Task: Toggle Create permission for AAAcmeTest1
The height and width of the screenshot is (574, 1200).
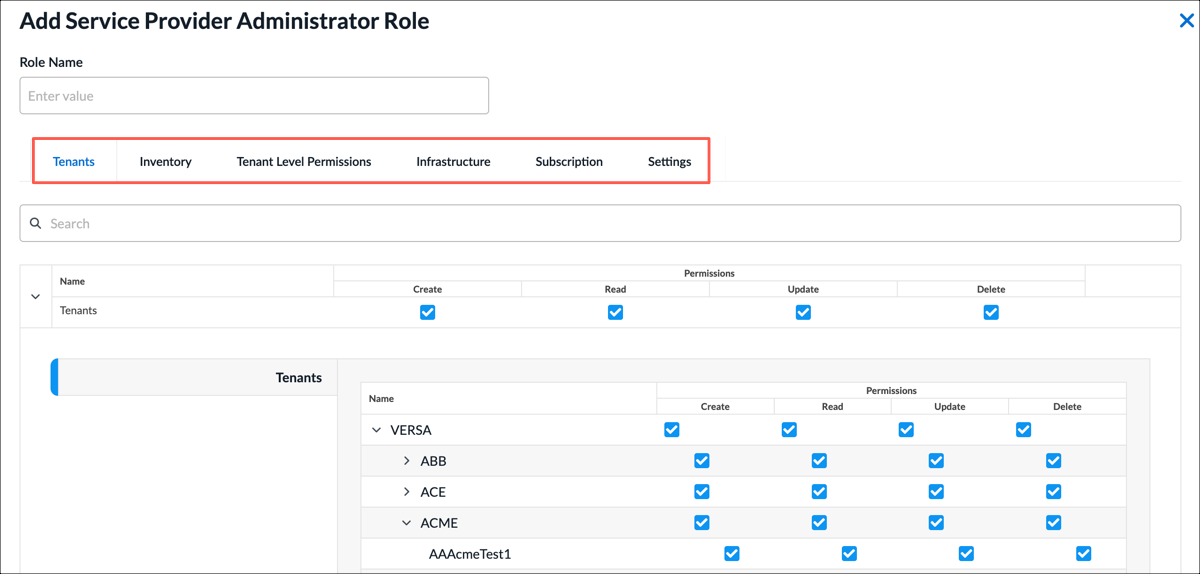Action: coord(732,554)
